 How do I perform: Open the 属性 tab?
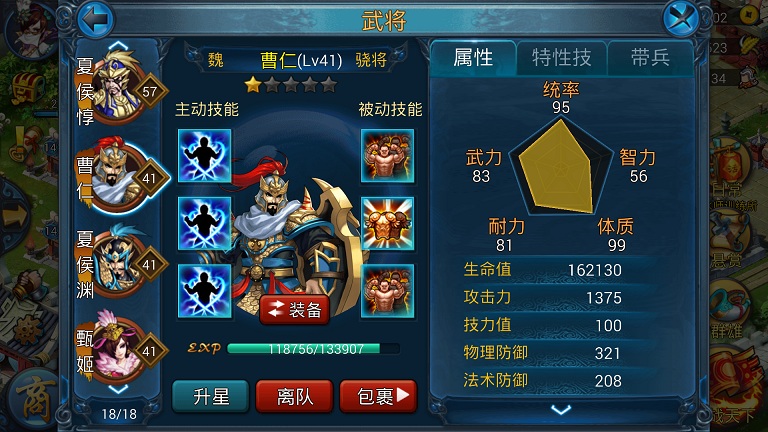pos(473,58)
